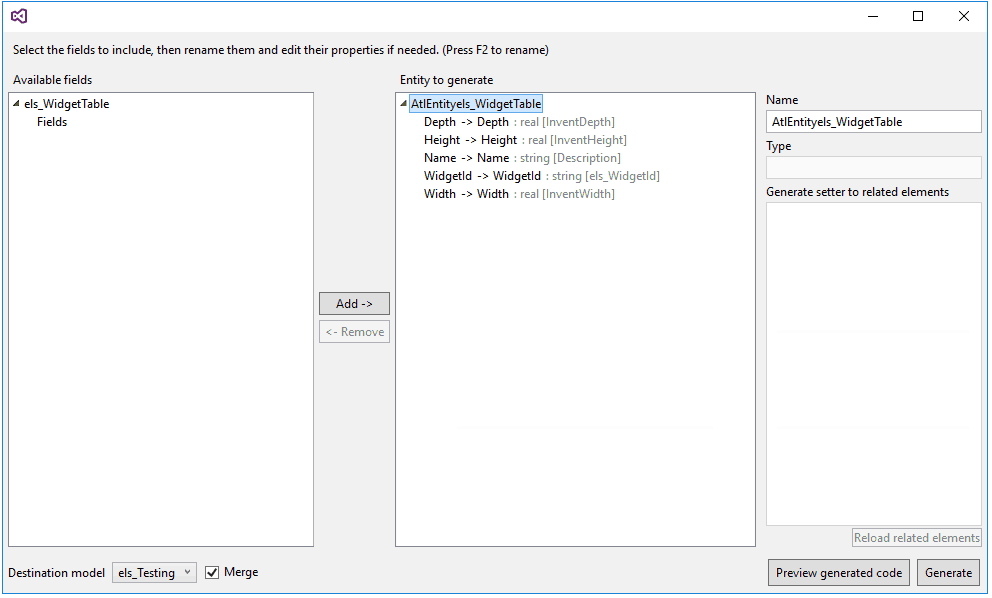This screenshot has width=992, height=598.
Task: Open the Destination model dropdown
Action: pos(154,573)
